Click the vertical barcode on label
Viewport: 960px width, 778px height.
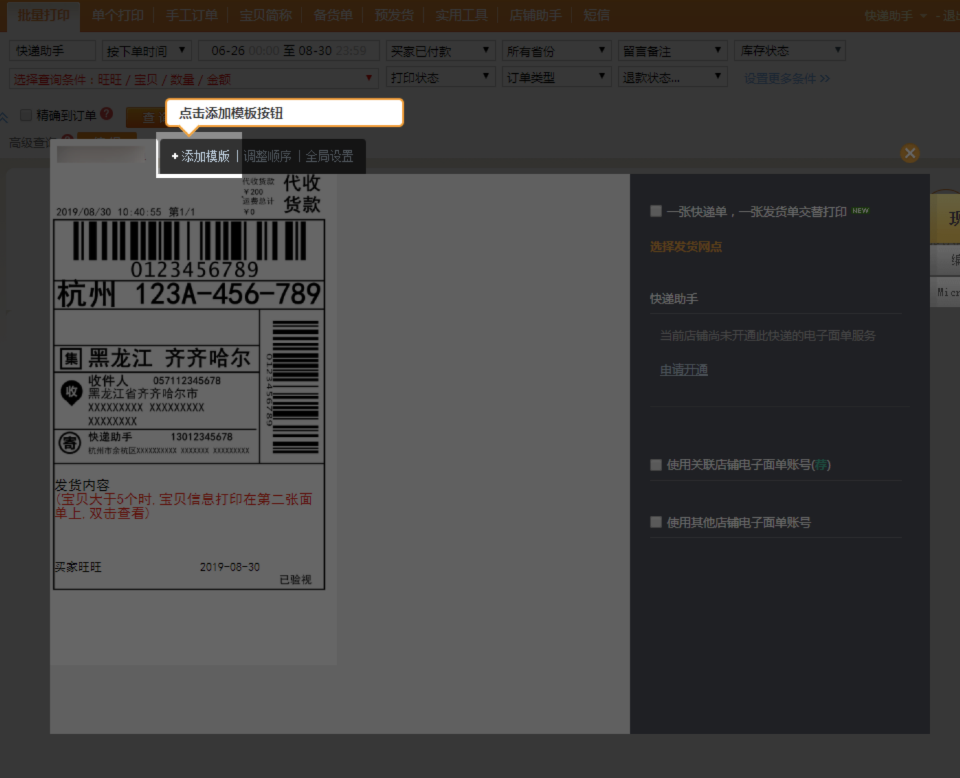pyautogui.click(x=295, y=387)
